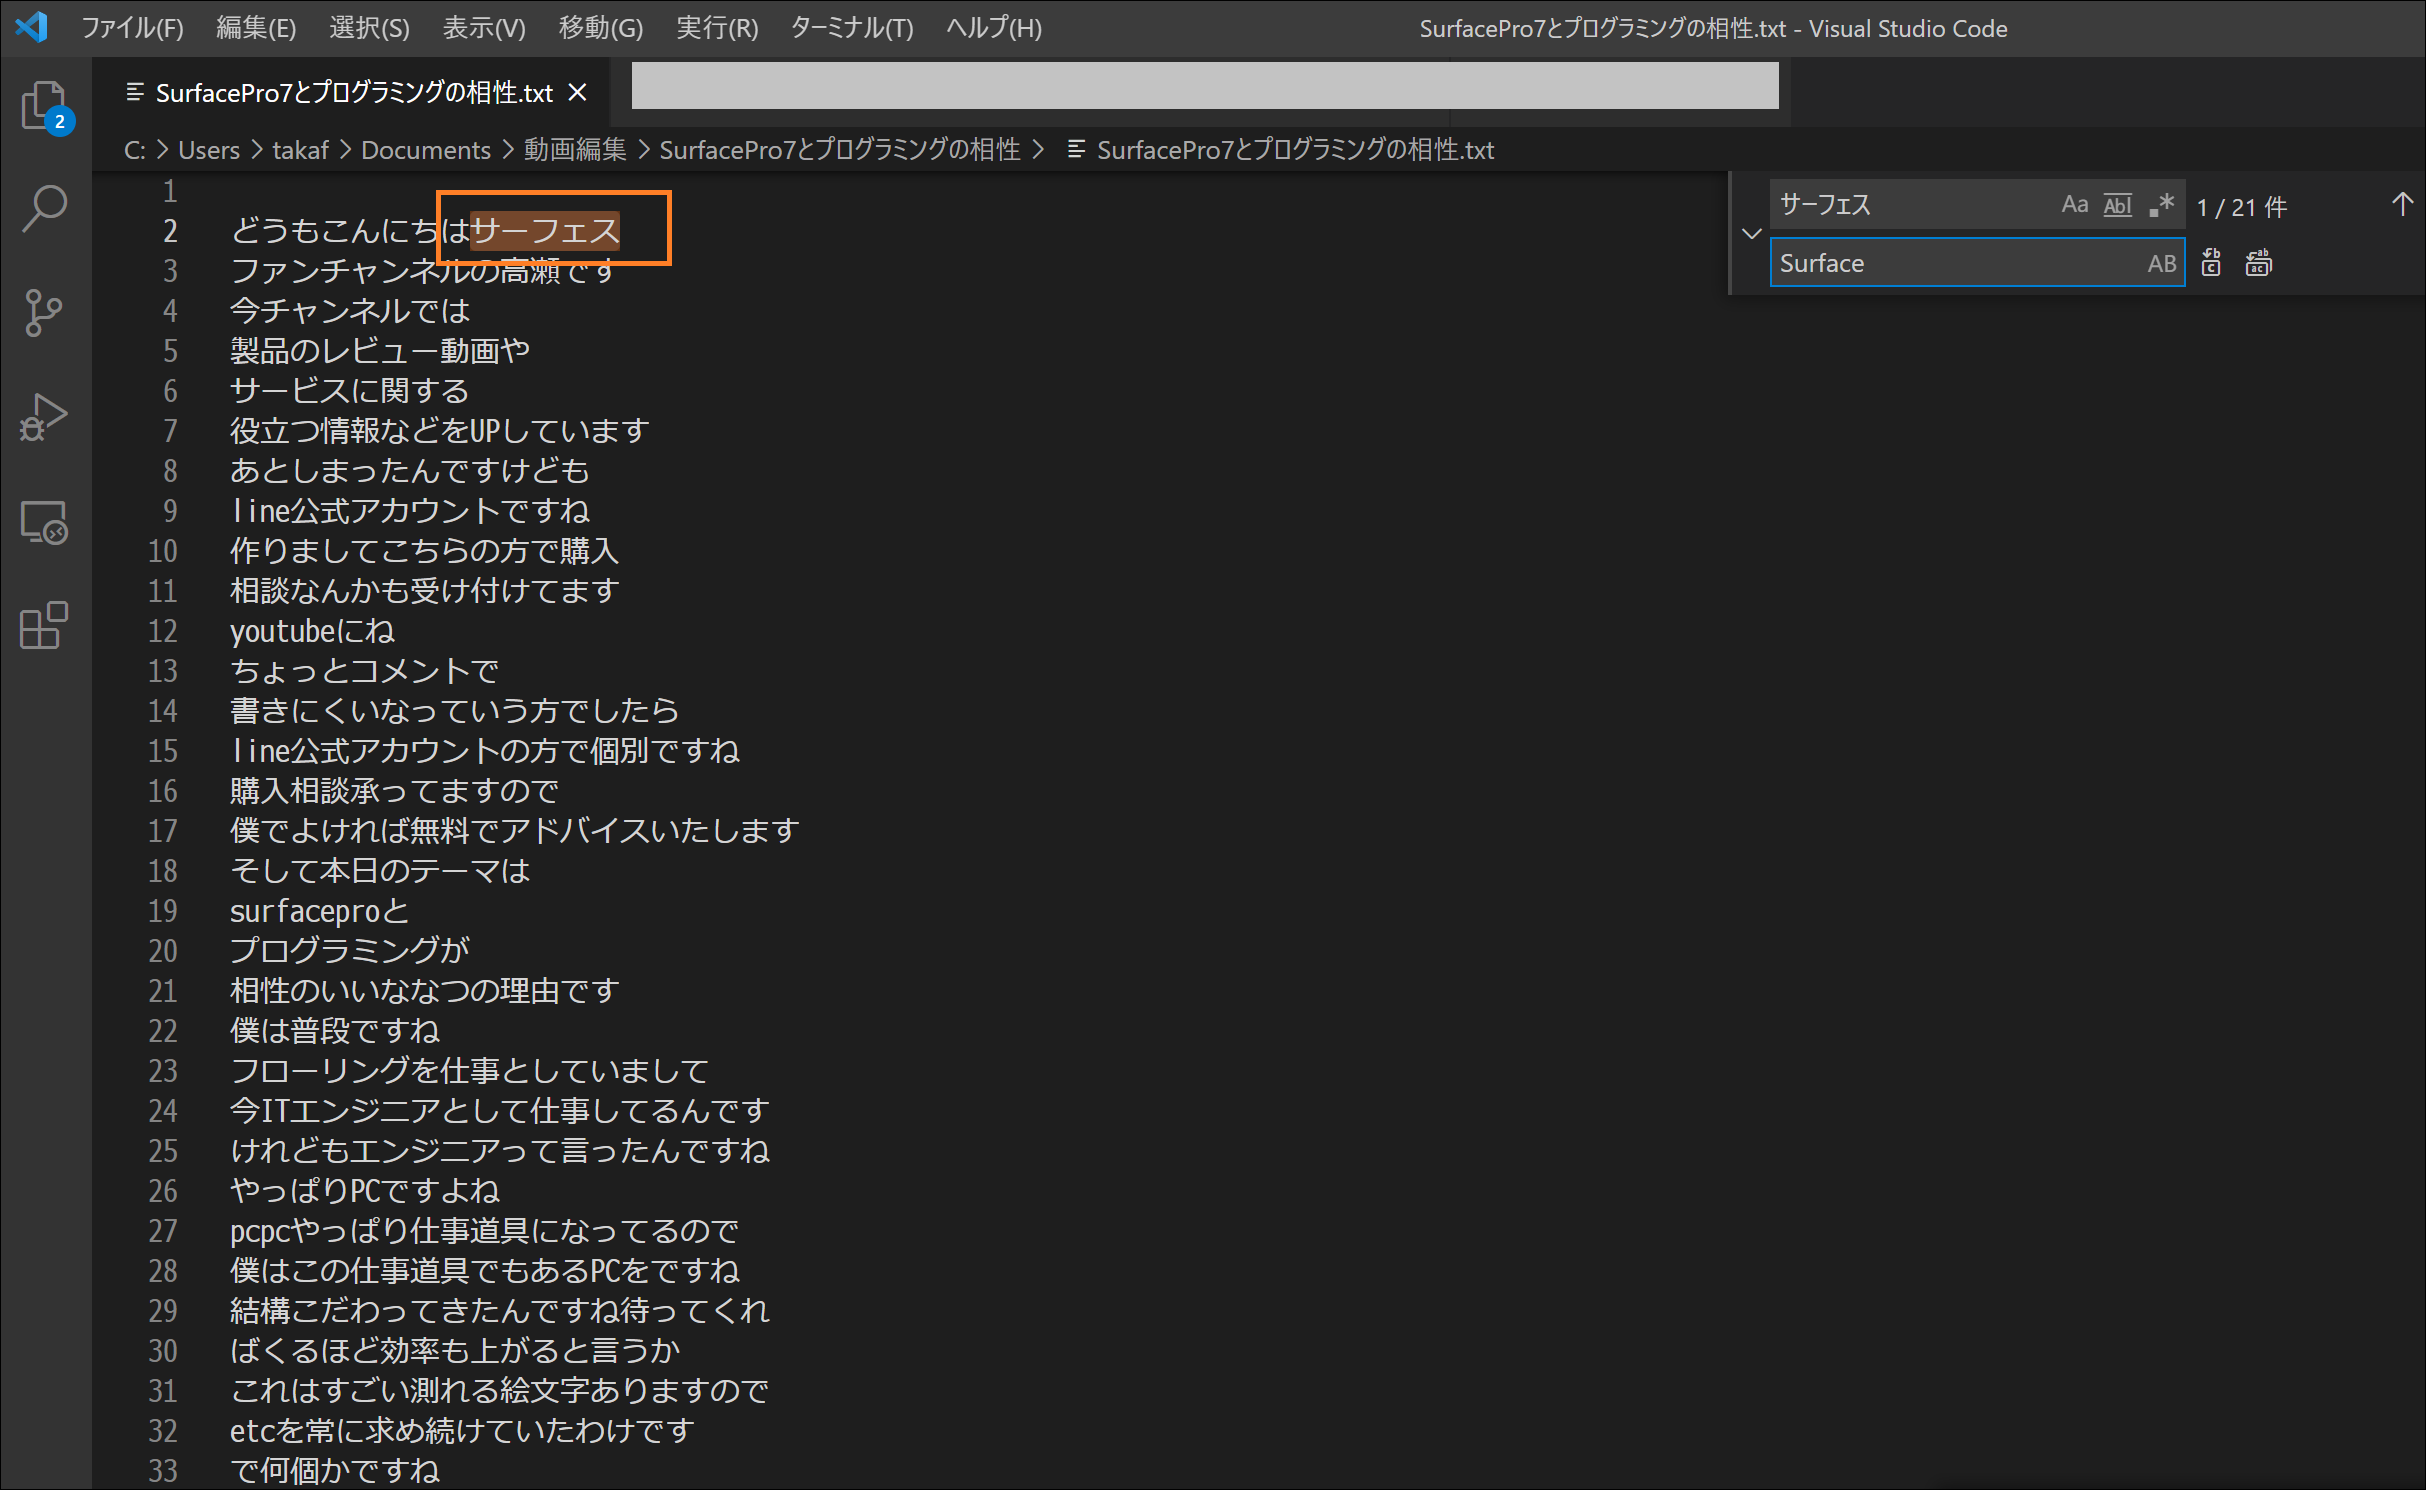Image resolution: width=2426 pixels, height=1490 pixels.
Task: Toggle Match Case (Aa) in find
Action: click(2075, 205)
